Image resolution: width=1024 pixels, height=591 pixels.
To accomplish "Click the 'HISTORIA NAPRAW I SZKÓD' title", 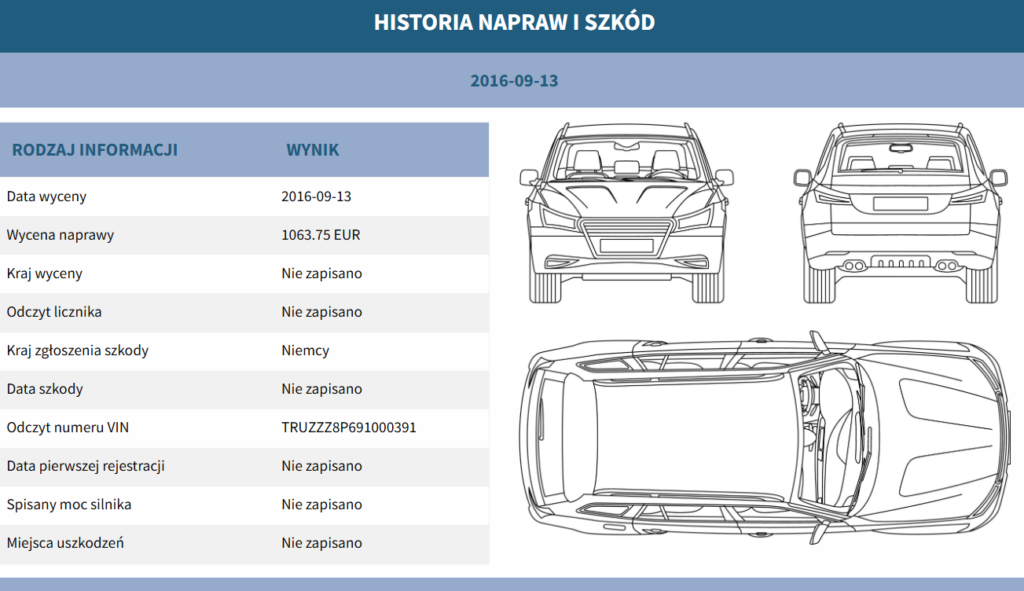I will click(x=514, y=22).
